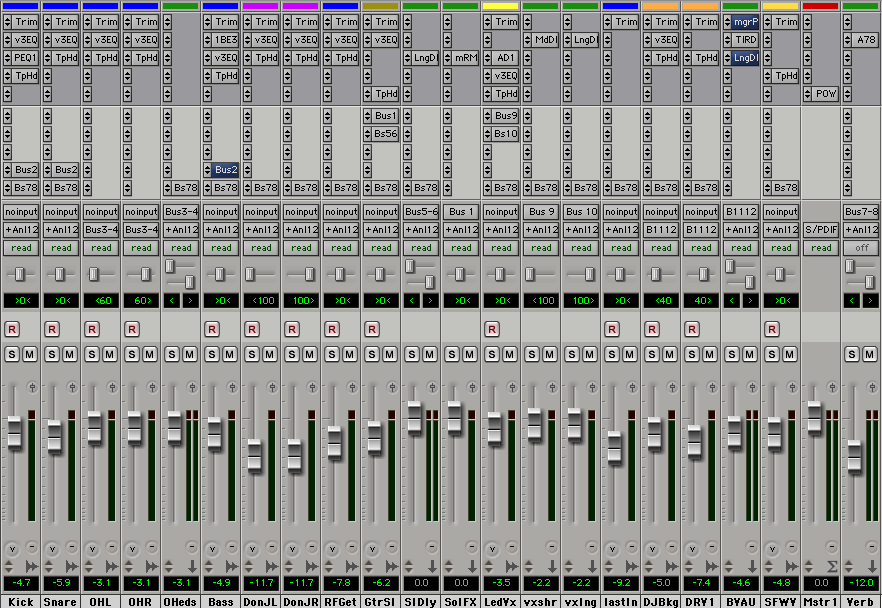Open the highlighted Bus2 send on Bass
The height and width of the screenshot is (608, 882).
point(226,169)
